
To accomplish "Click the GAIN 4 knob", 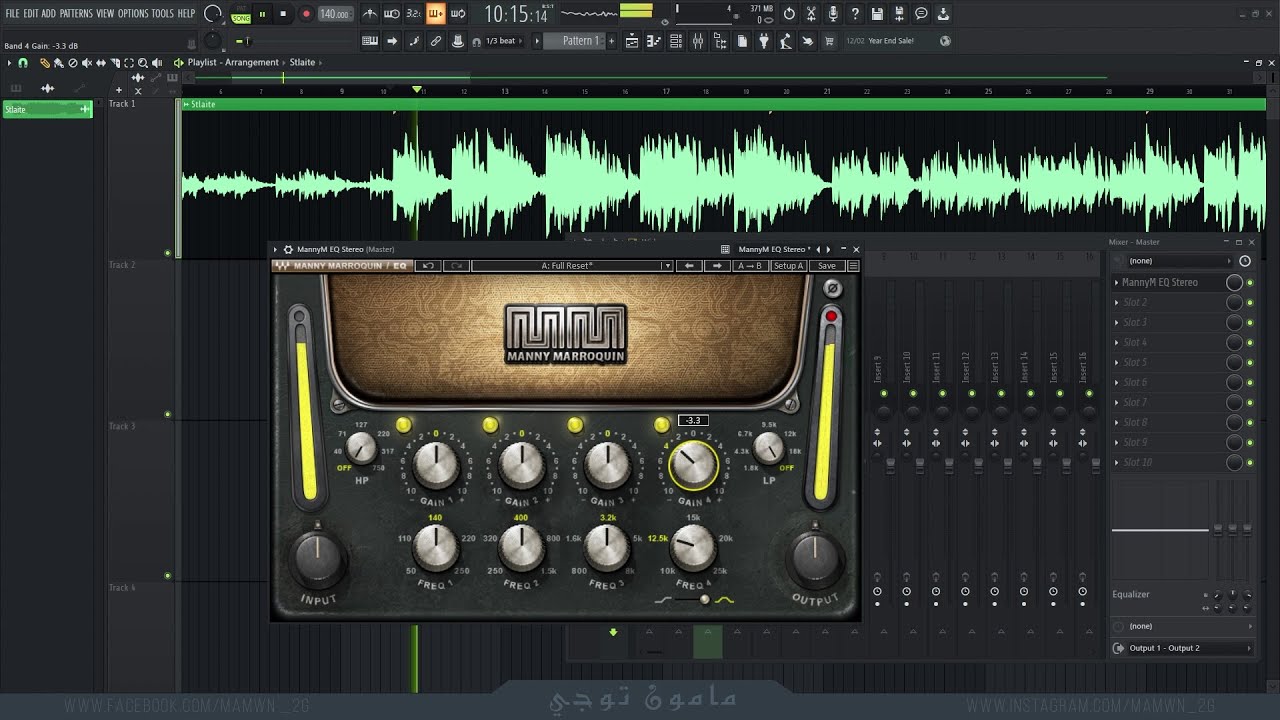I will [692, 465].
